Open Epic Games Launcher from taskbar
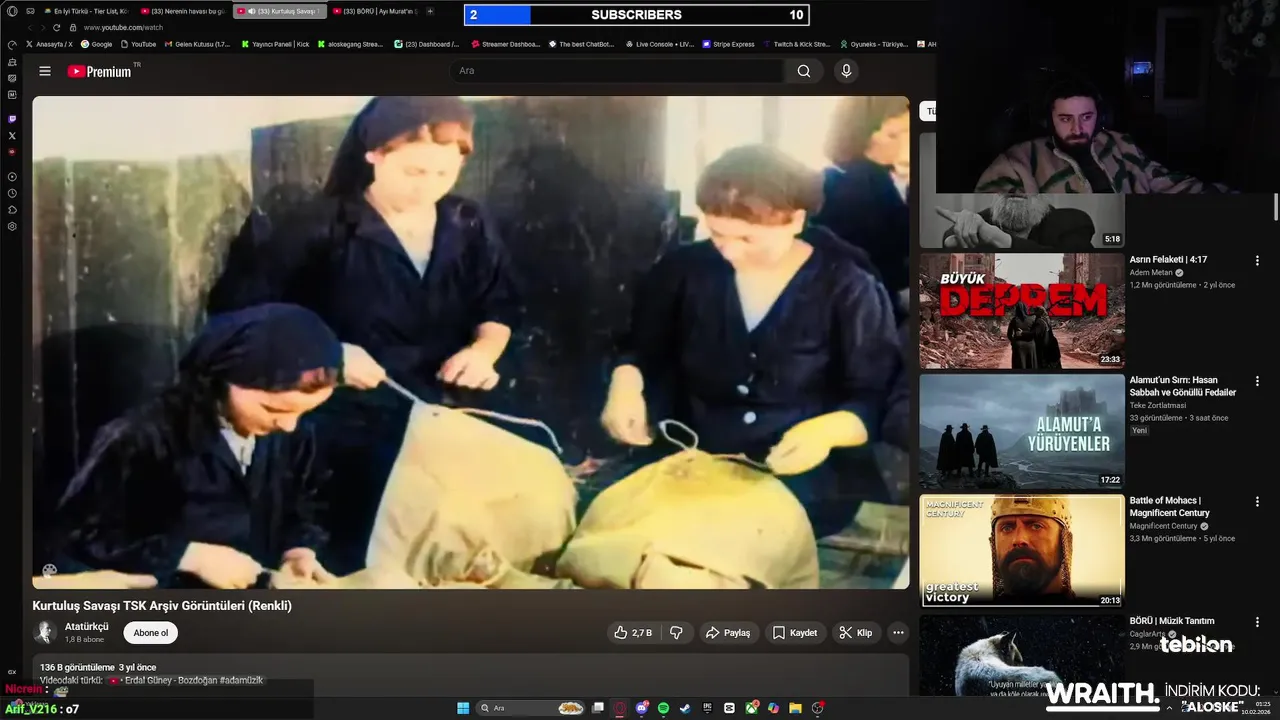 coord(707,708)
